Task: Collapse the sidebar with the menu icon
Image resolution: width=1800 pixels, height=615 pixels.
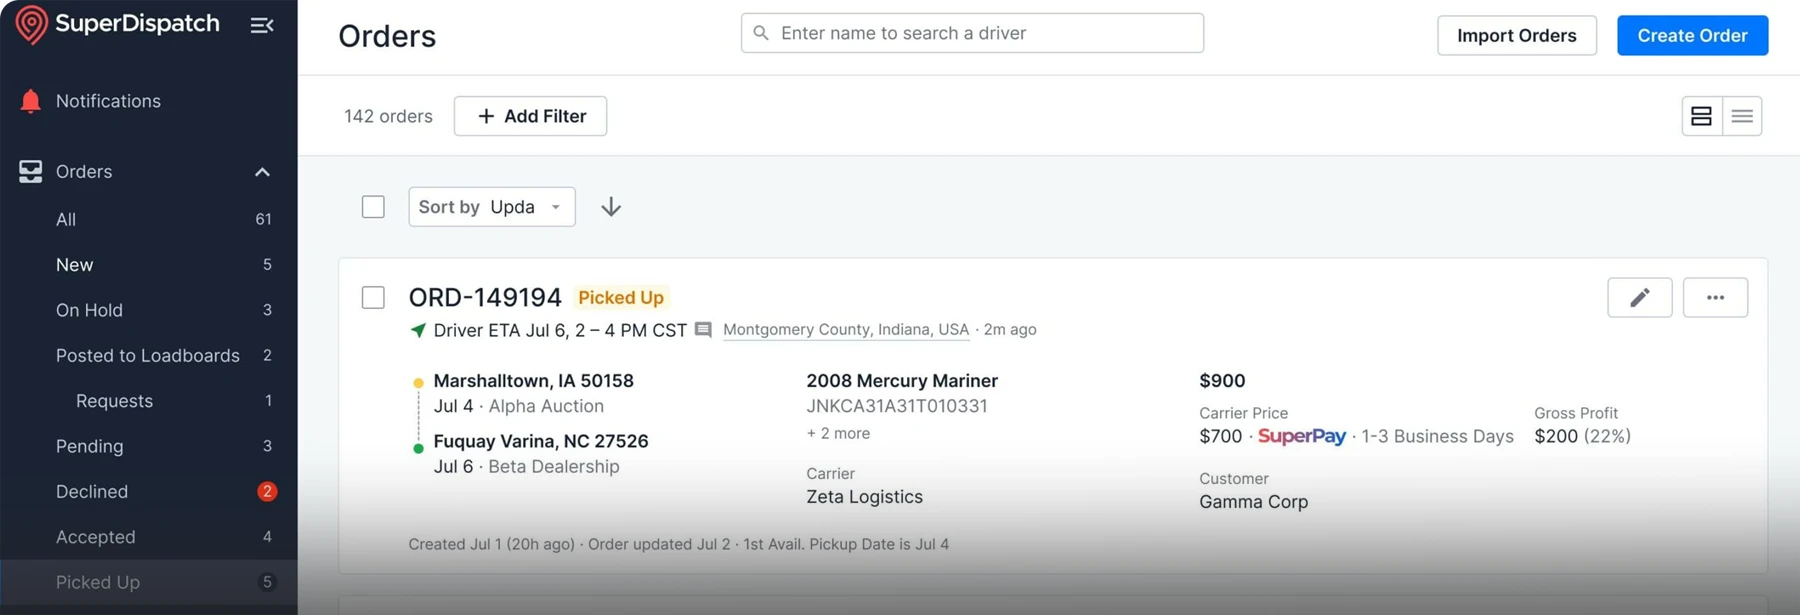Action: click(x=262, y=25)
